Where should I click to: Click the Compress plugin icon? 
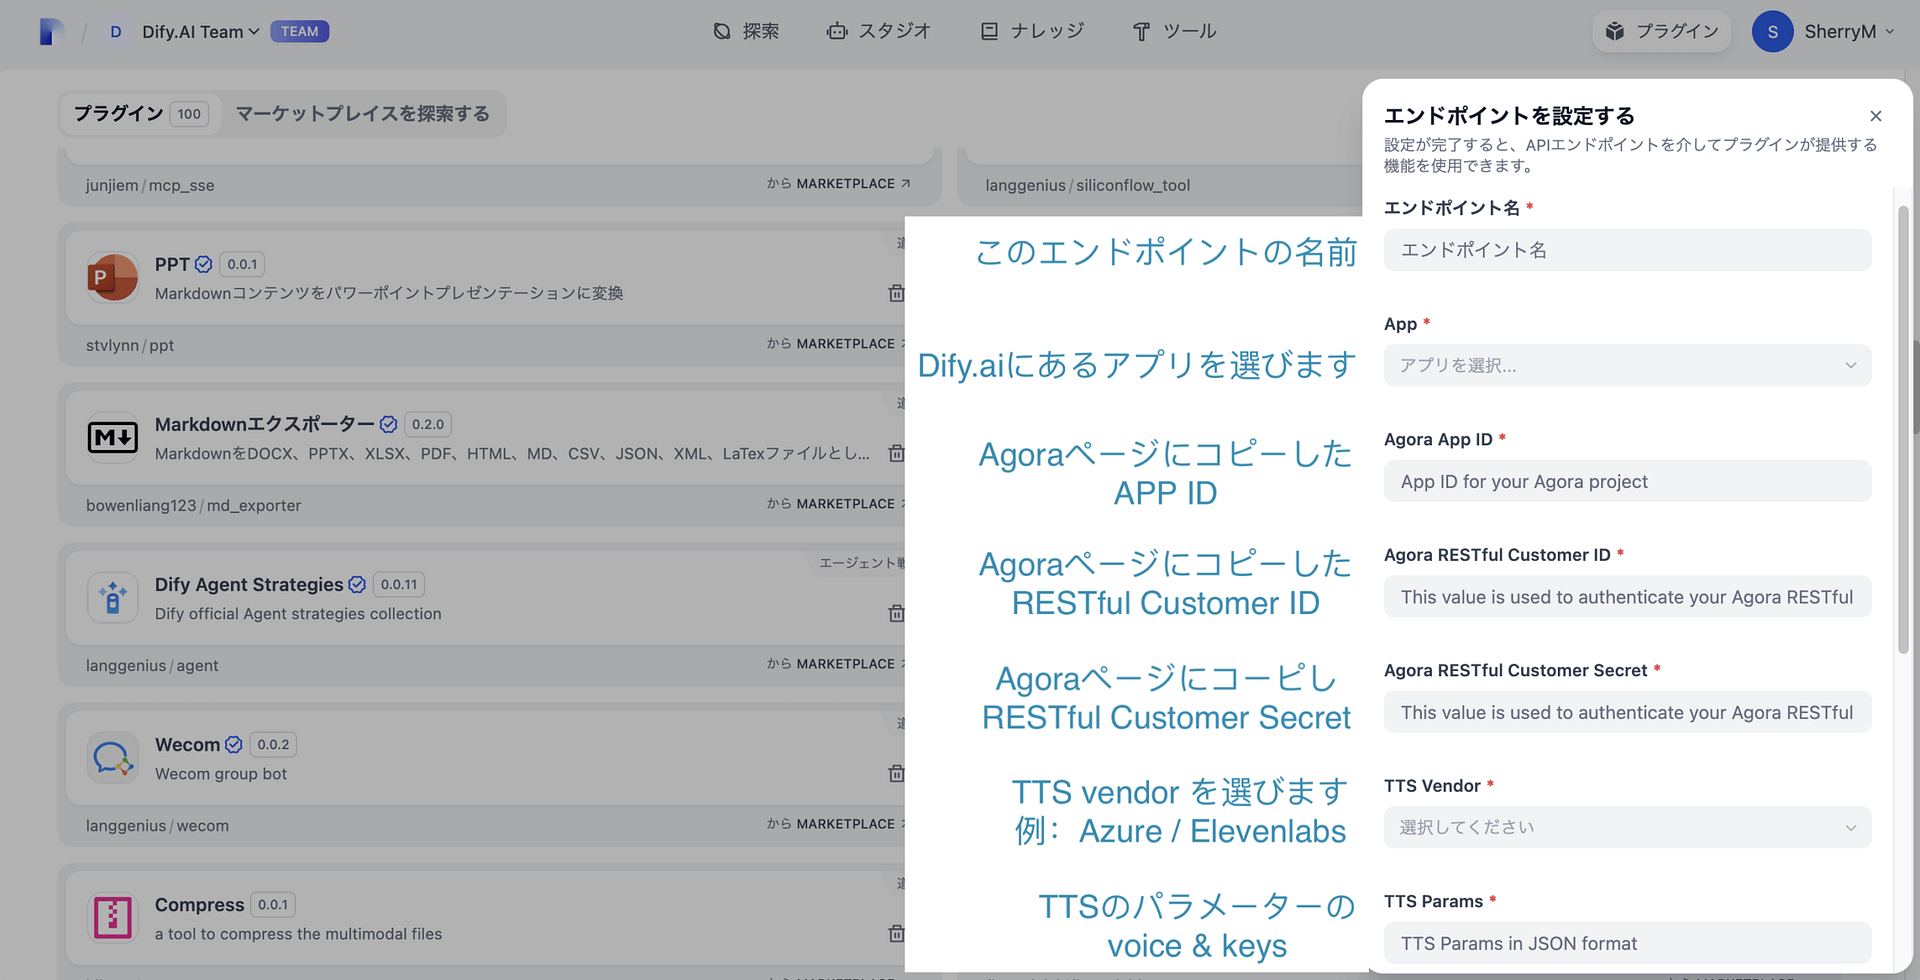(112, 918)
